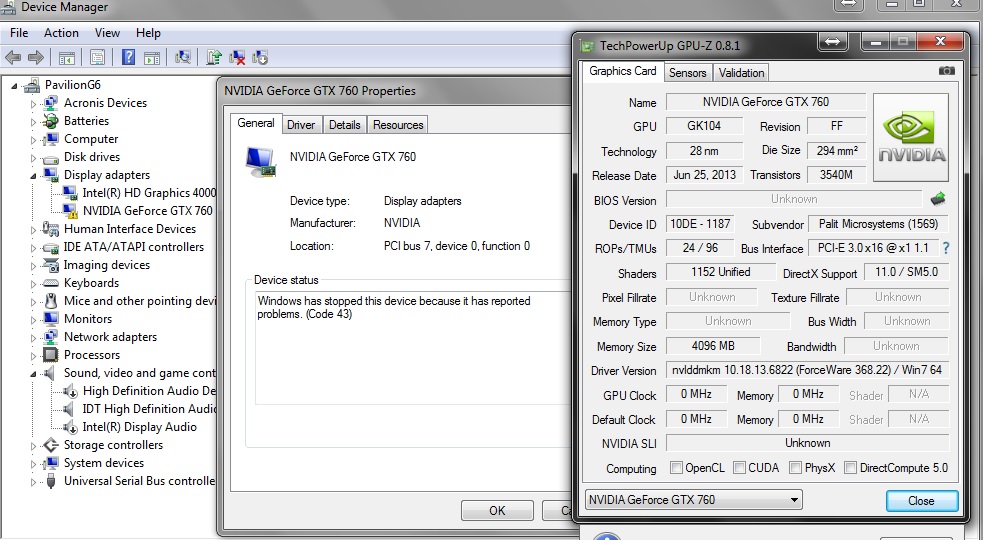
Task: Click the Back arrow in Device Manager toolbar
Action: coord(13,58)
